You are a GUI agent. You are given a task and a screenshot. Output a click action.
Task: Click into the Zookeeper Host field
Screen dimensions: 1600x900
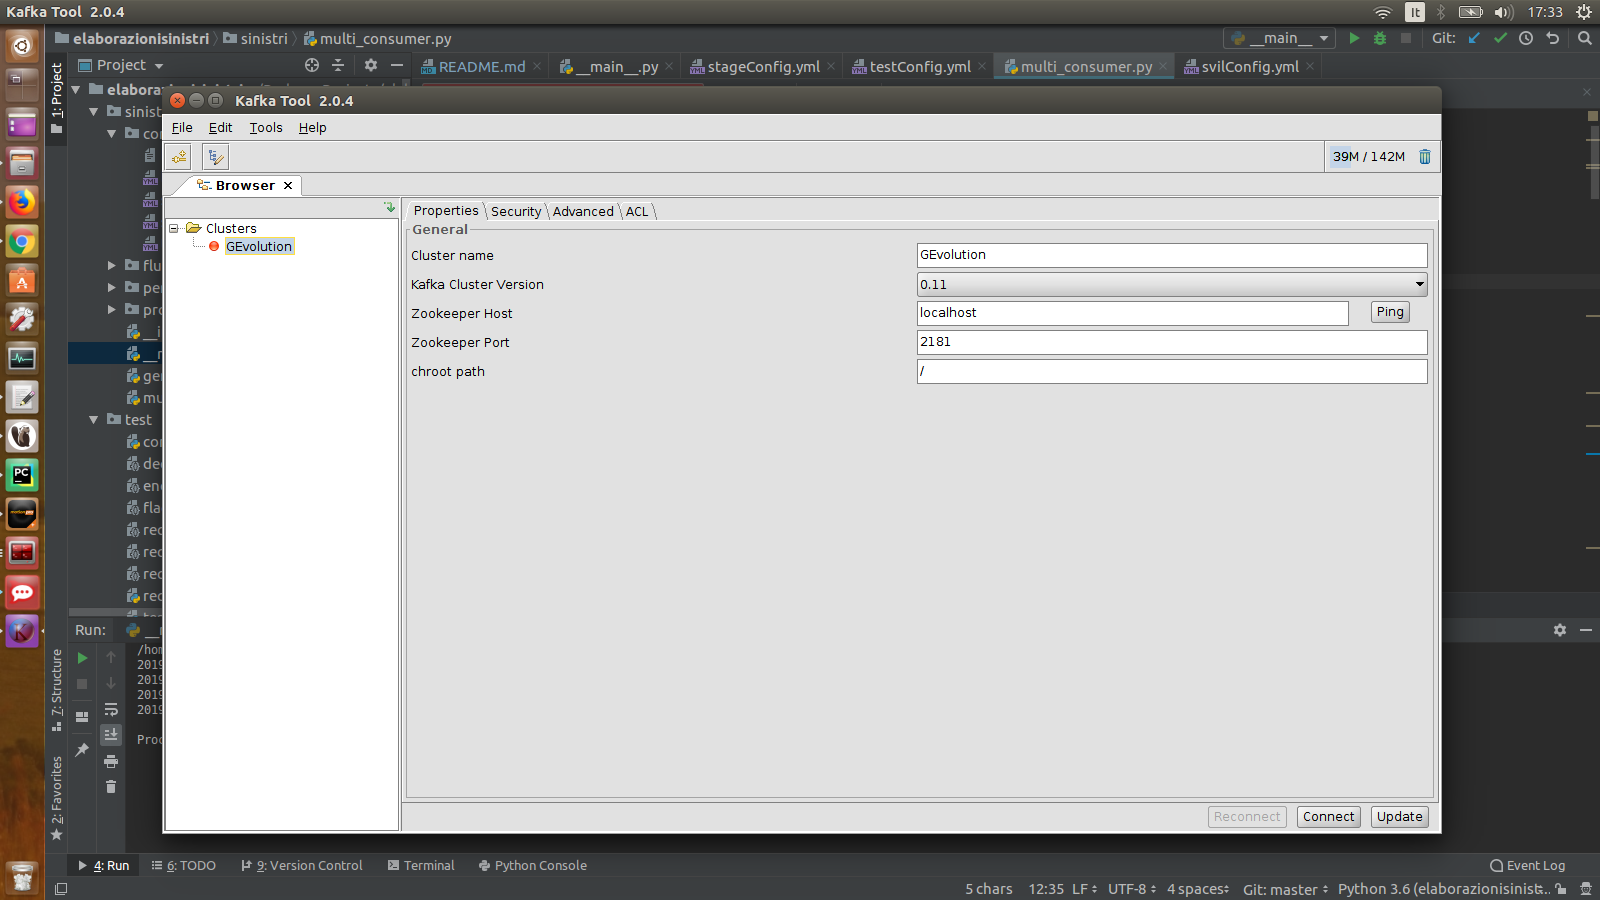1133,314
